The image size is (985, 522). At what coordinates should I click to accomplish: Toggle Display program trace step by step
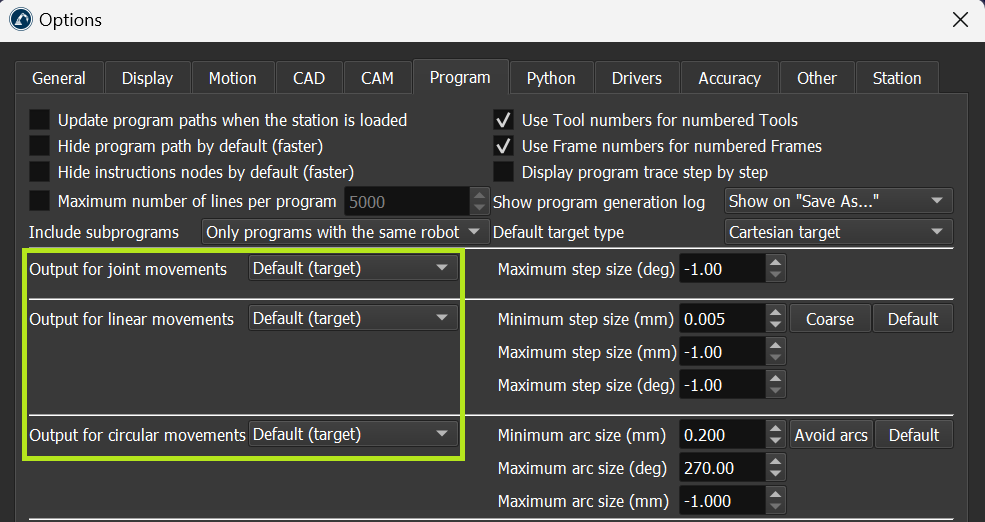pos(504,172)
